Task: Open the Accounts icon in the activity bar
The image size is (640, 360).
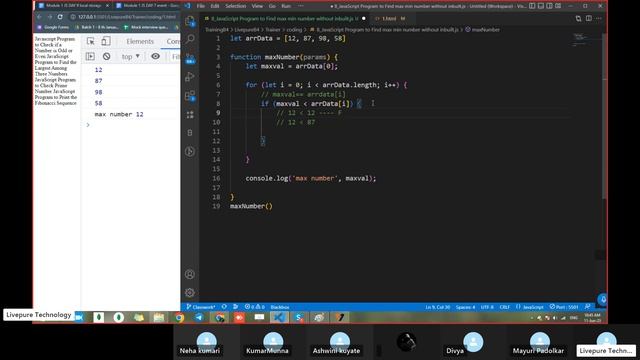Action: (190, 274)
